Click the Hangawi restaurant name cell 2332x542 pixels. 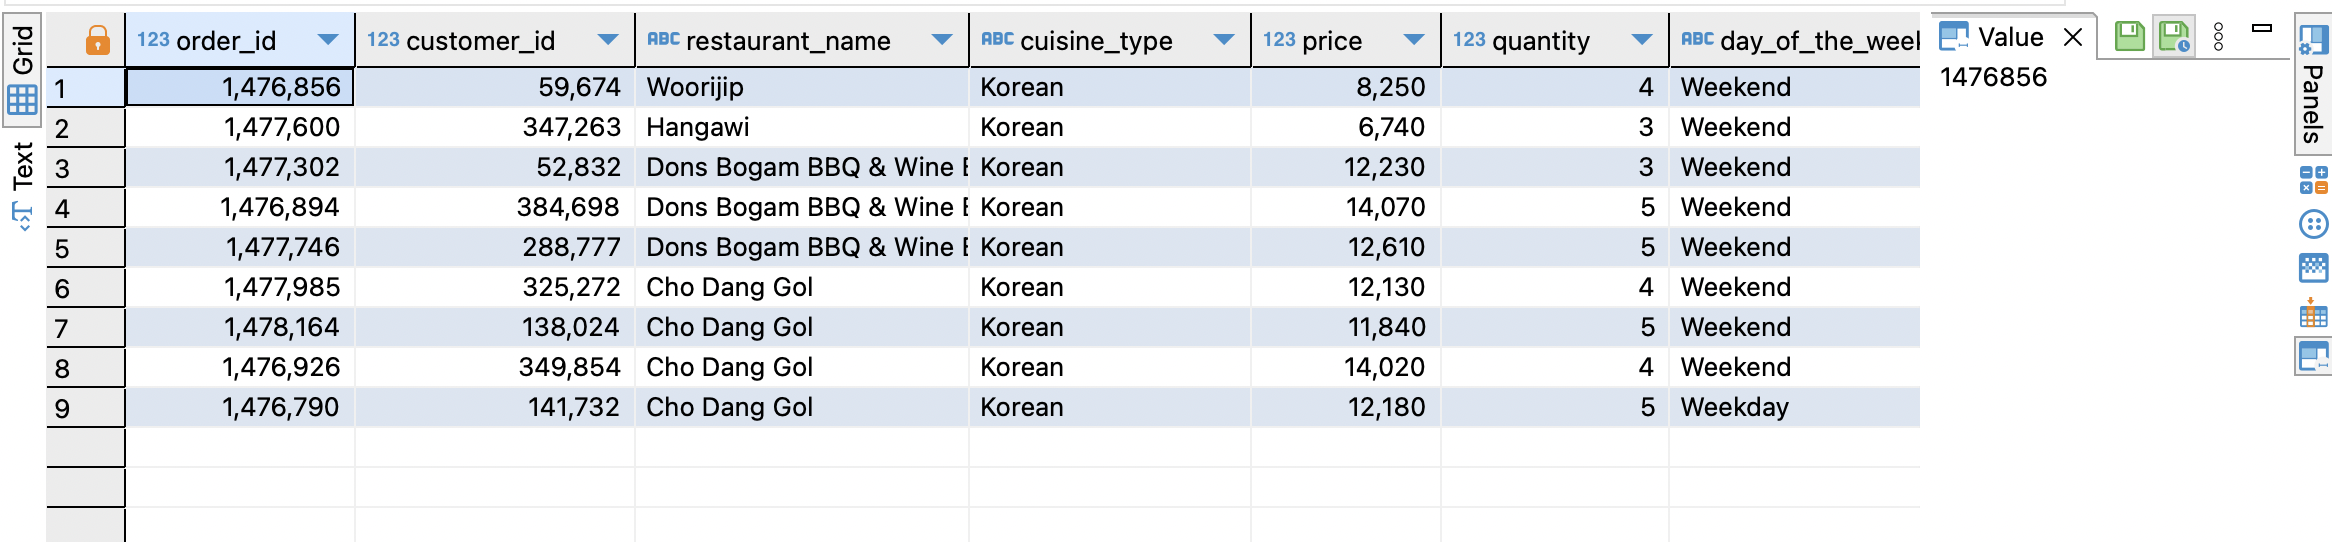click(800, 127)
